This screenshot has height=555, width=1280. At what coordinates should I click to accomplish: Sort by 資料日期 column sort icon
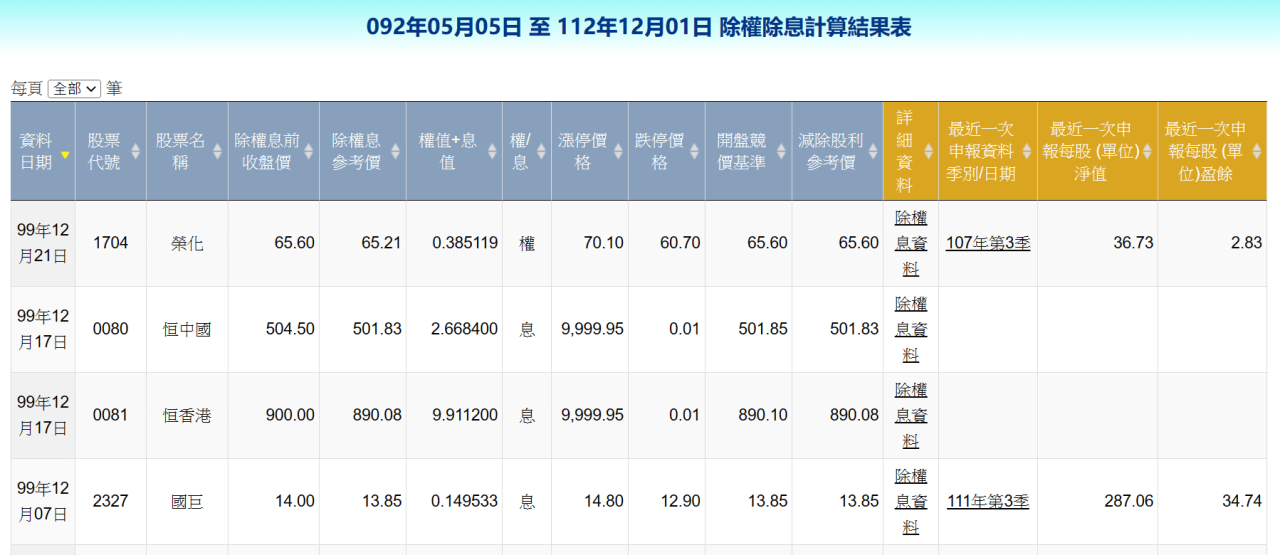[65, 153]
